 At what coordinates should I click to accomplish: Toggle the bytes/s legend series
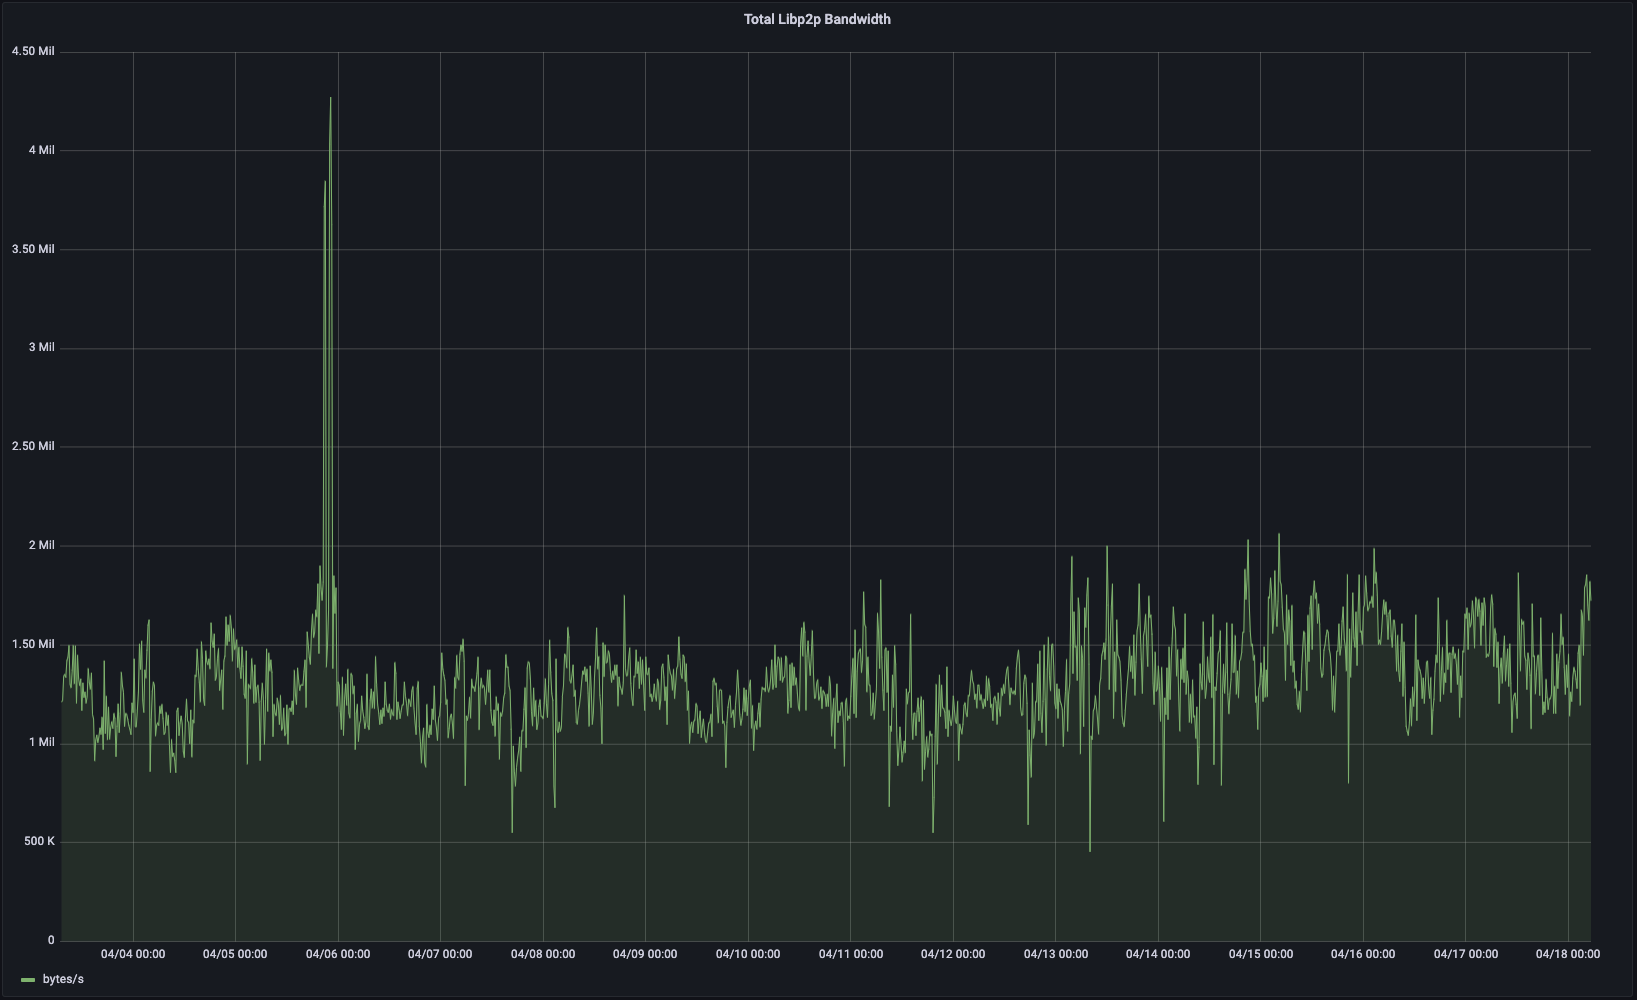[x=63, y=979]
